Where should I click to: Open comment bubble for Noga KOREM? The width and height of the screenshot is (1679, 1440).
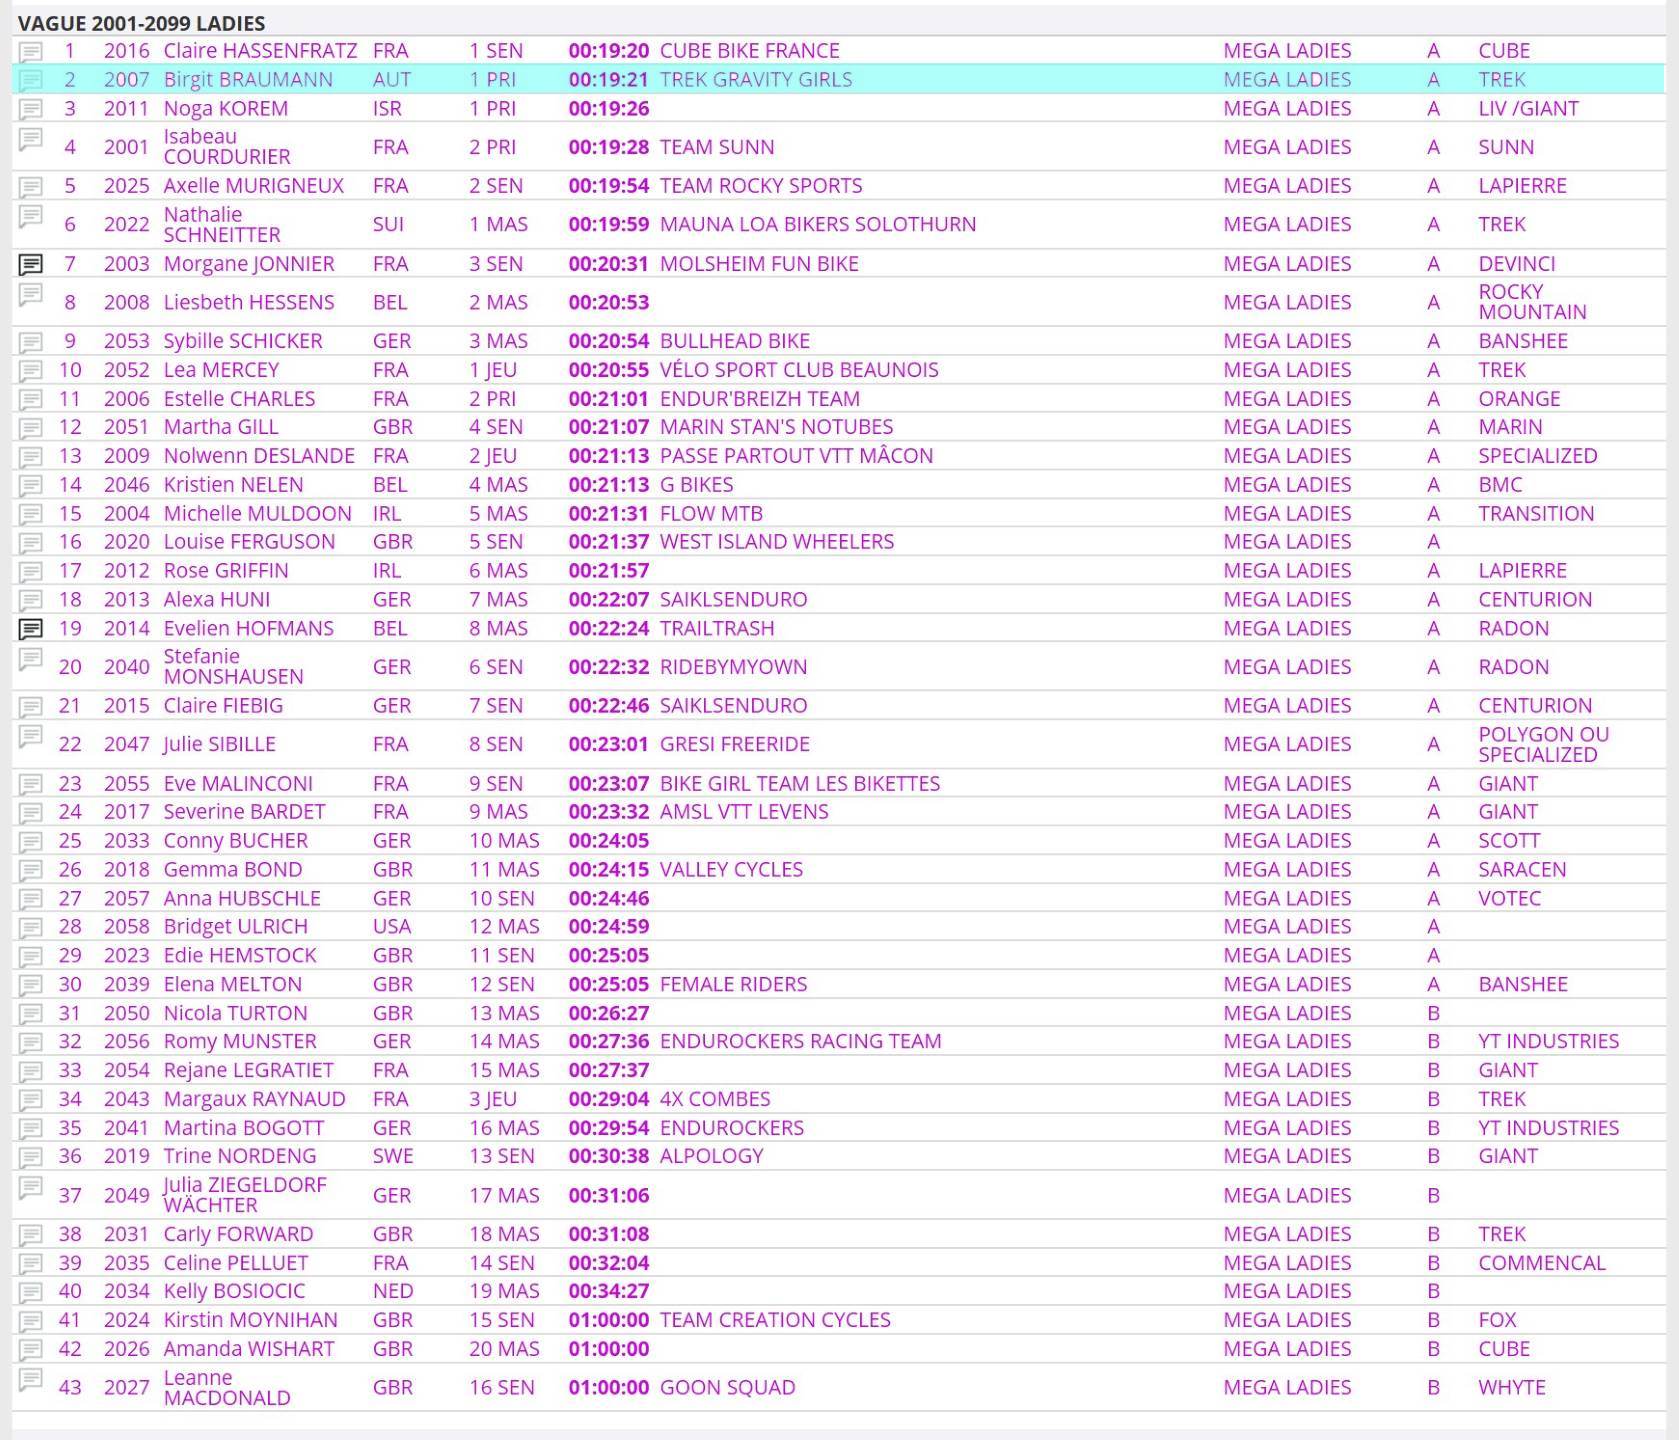pos(31,109)
